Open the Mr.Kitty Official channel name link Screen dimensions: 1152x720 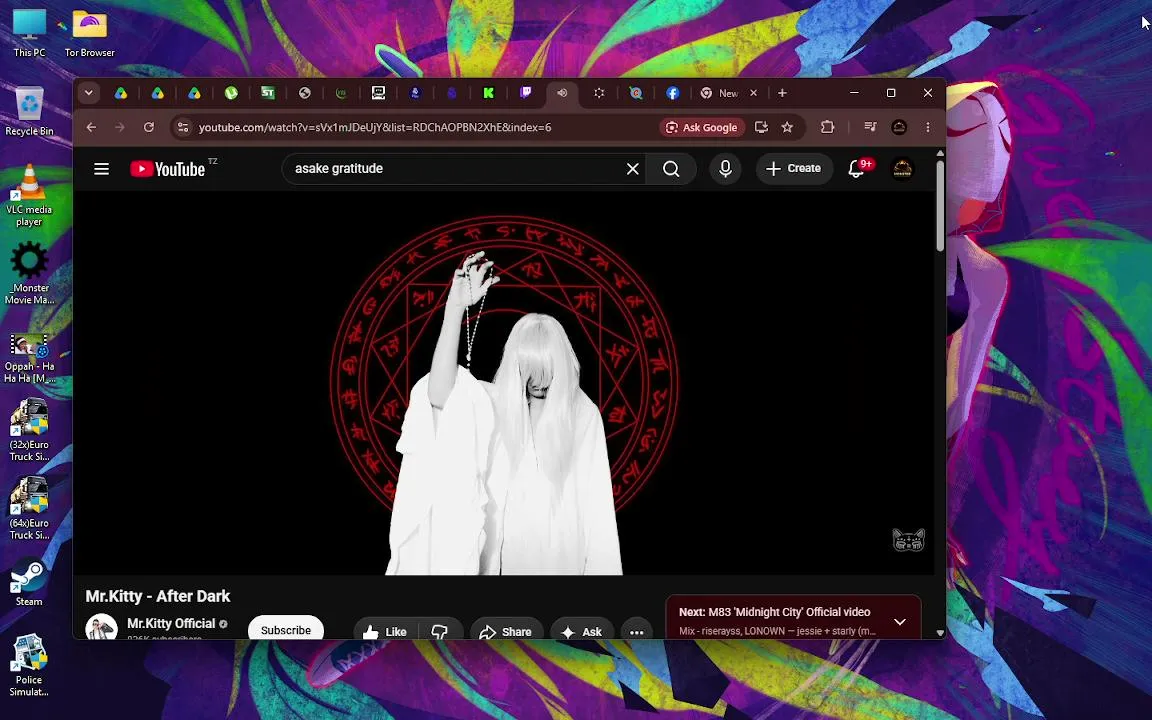pos(171,624)
